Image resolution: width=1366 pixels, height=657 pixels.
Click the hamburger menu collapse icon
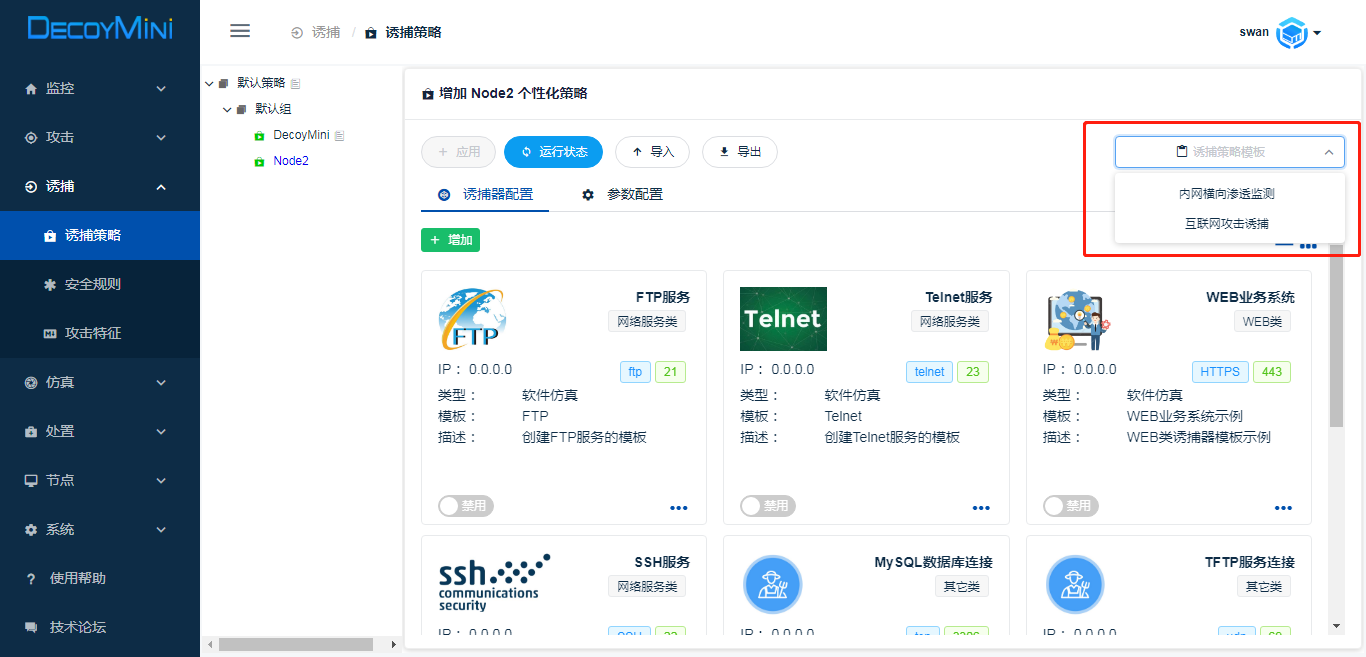(240, 31)
